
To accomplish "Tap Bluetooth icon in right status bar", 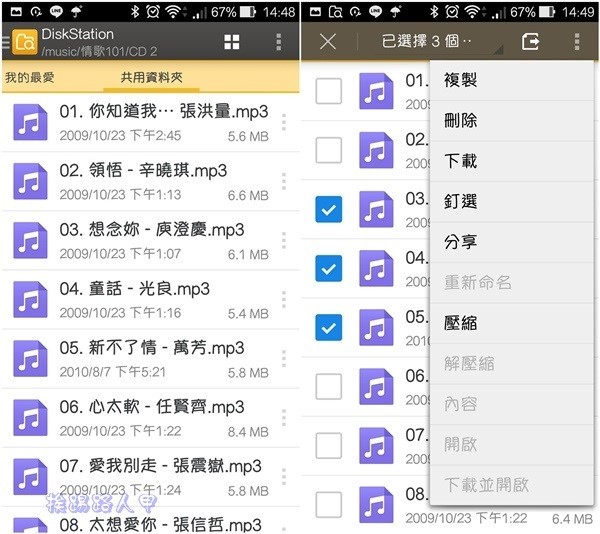I will click(434, 12).
